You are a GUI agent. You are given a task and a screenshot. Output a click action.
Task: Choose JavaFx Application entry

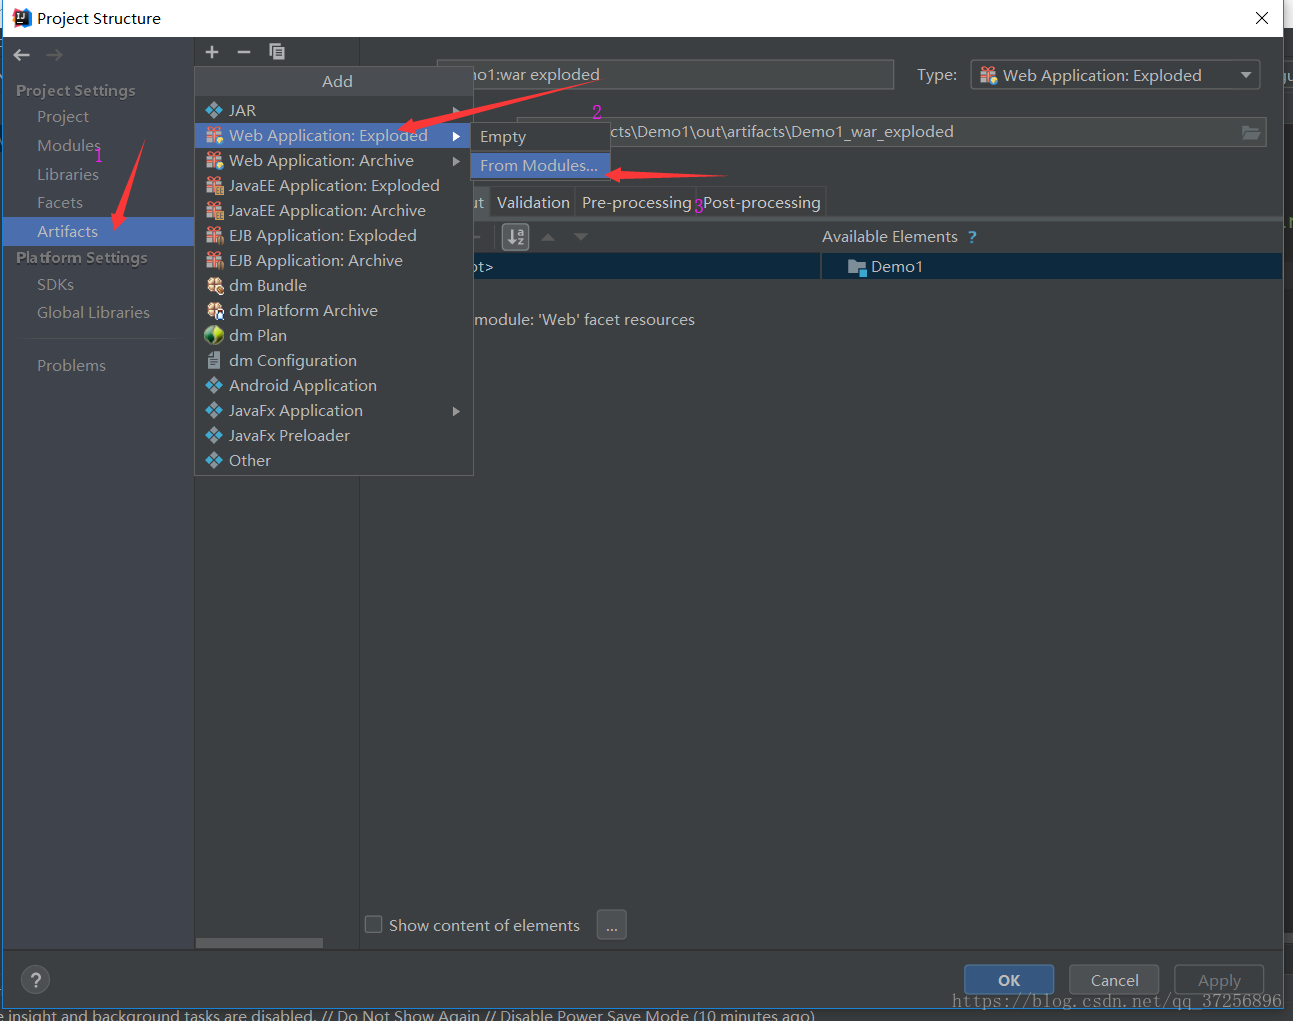coord(333,410)
